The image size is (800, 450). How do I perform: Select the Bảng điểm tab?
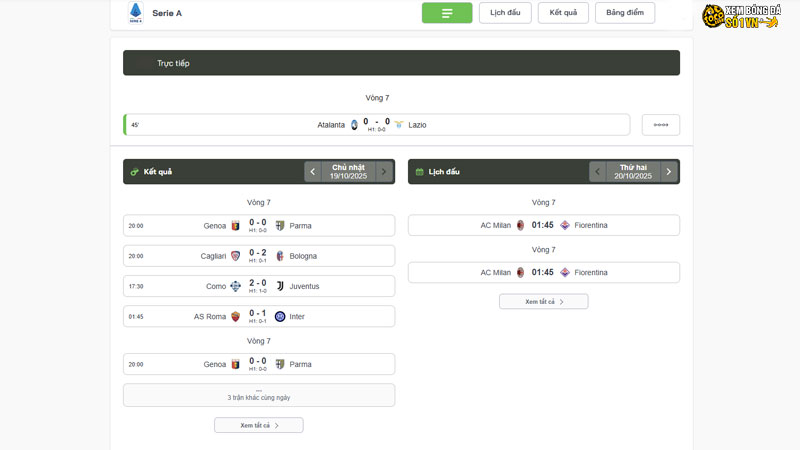tap(625, 13)
